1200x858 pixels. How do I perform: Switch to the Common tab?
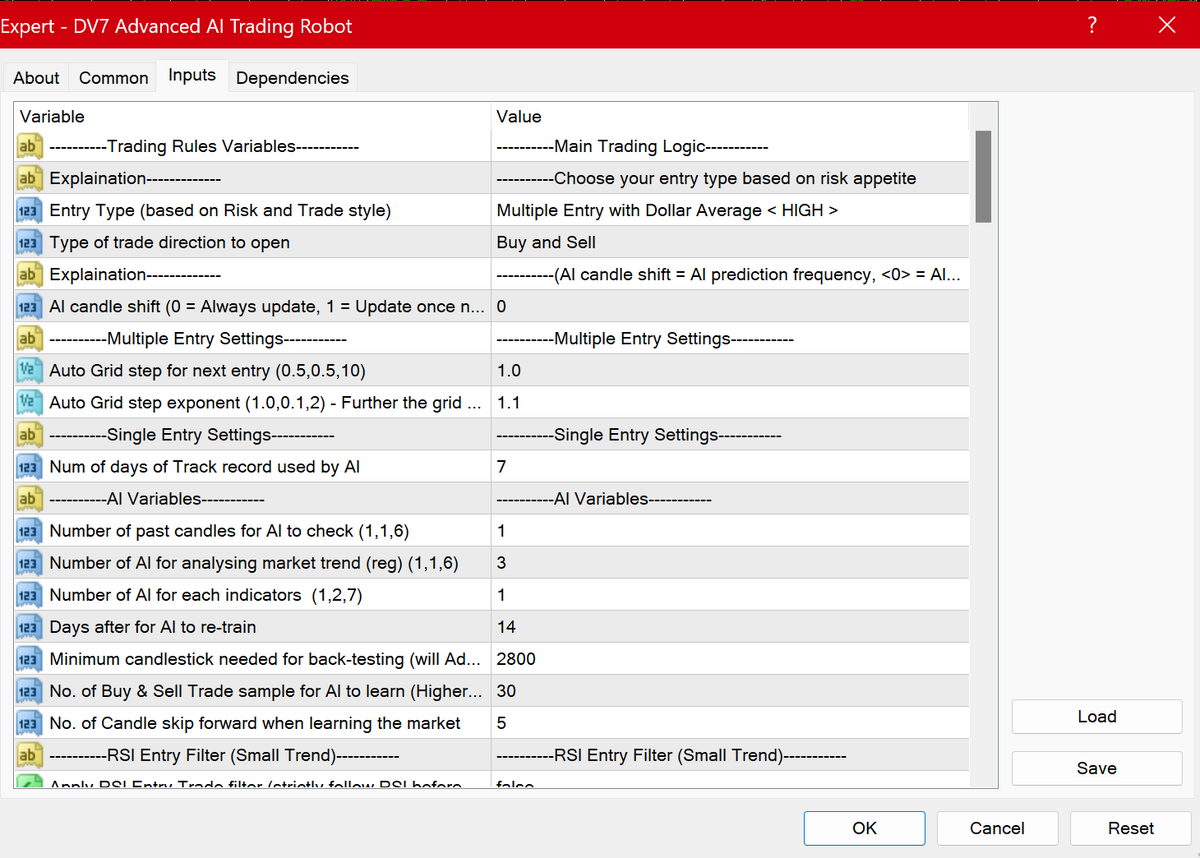[x=113, y=78]
